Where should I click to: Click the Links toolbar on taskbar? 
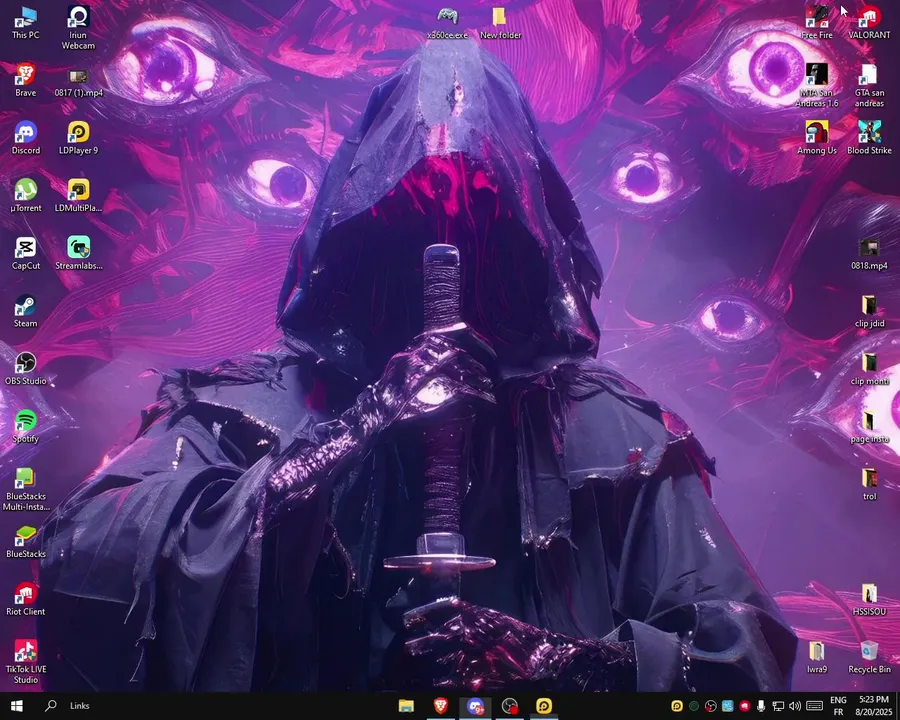[x=80, y=706]
